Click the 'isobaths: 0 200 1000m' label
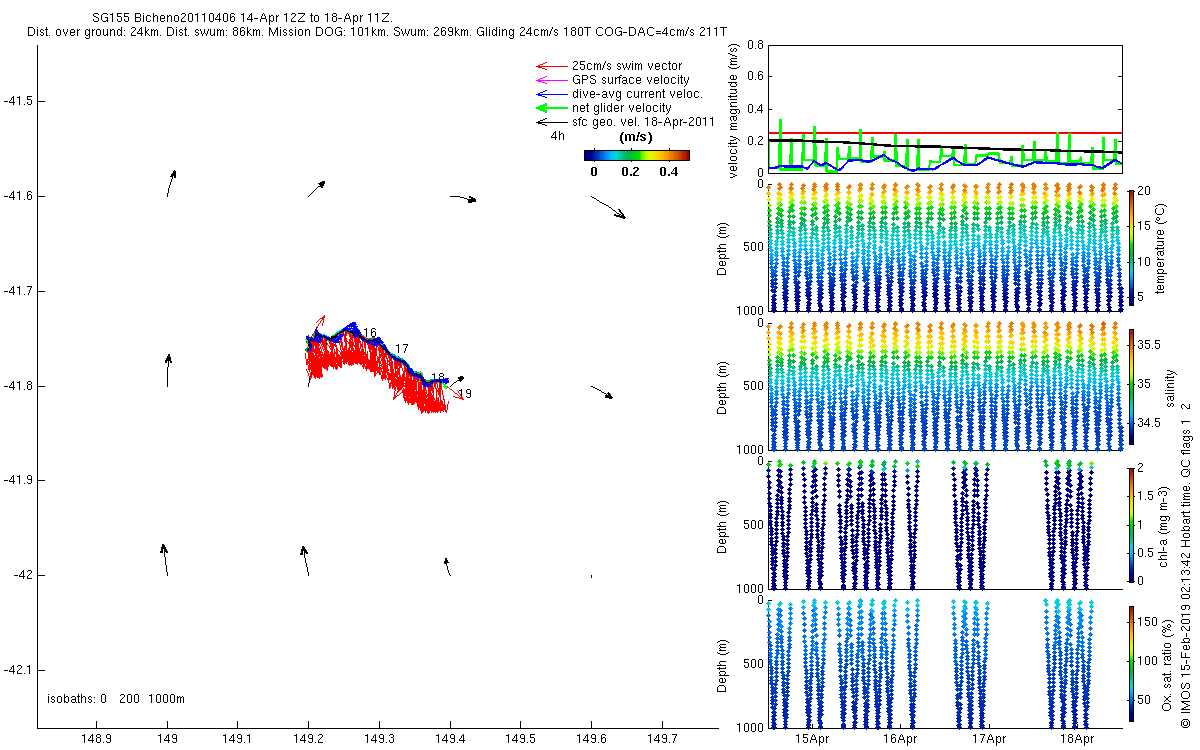The image size is (1200, 750). point(116,699)
